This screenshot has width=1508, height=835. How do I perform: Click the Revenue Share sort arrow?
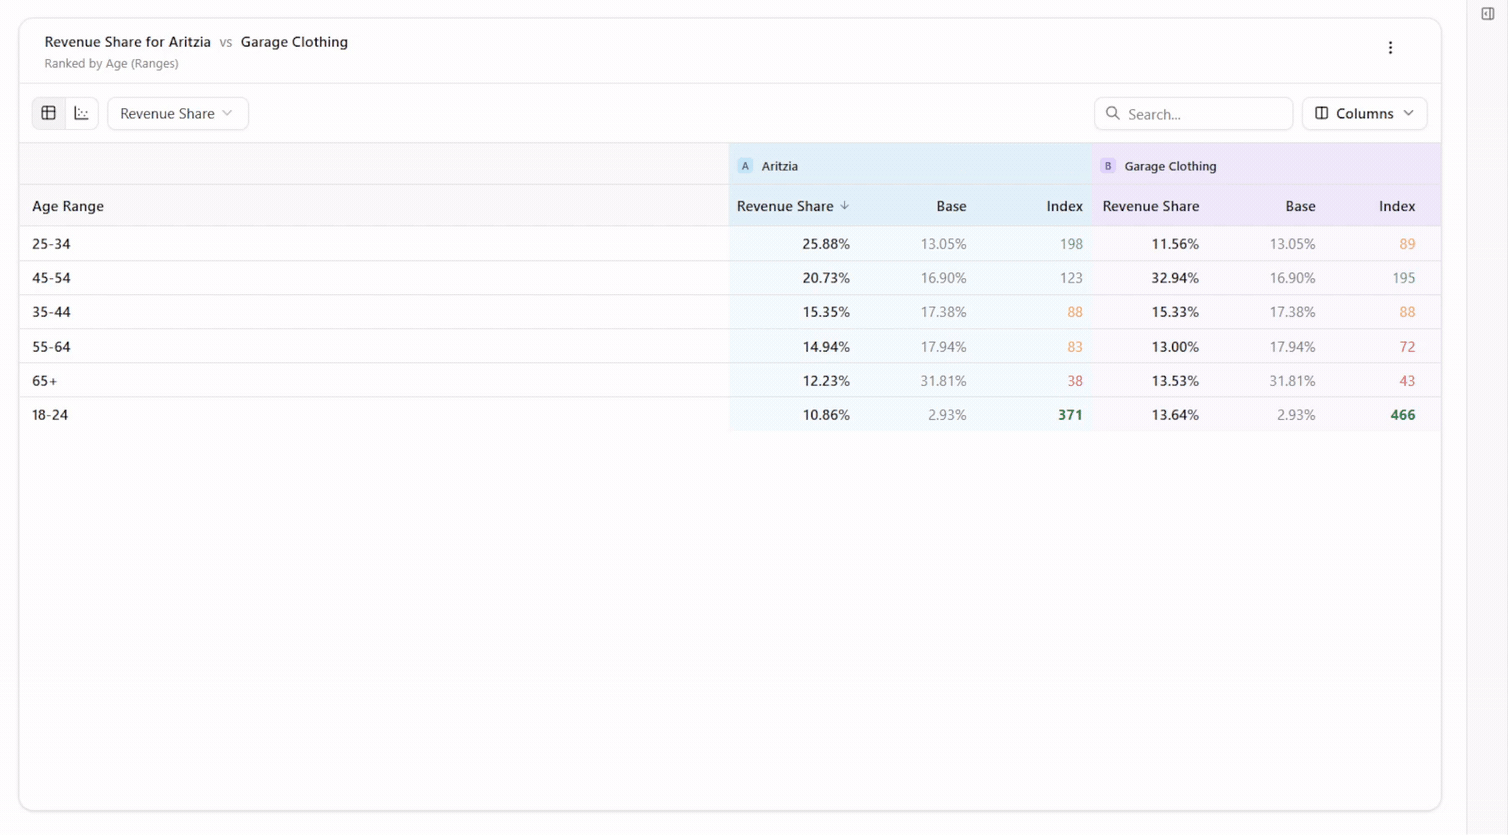[845, 206]
